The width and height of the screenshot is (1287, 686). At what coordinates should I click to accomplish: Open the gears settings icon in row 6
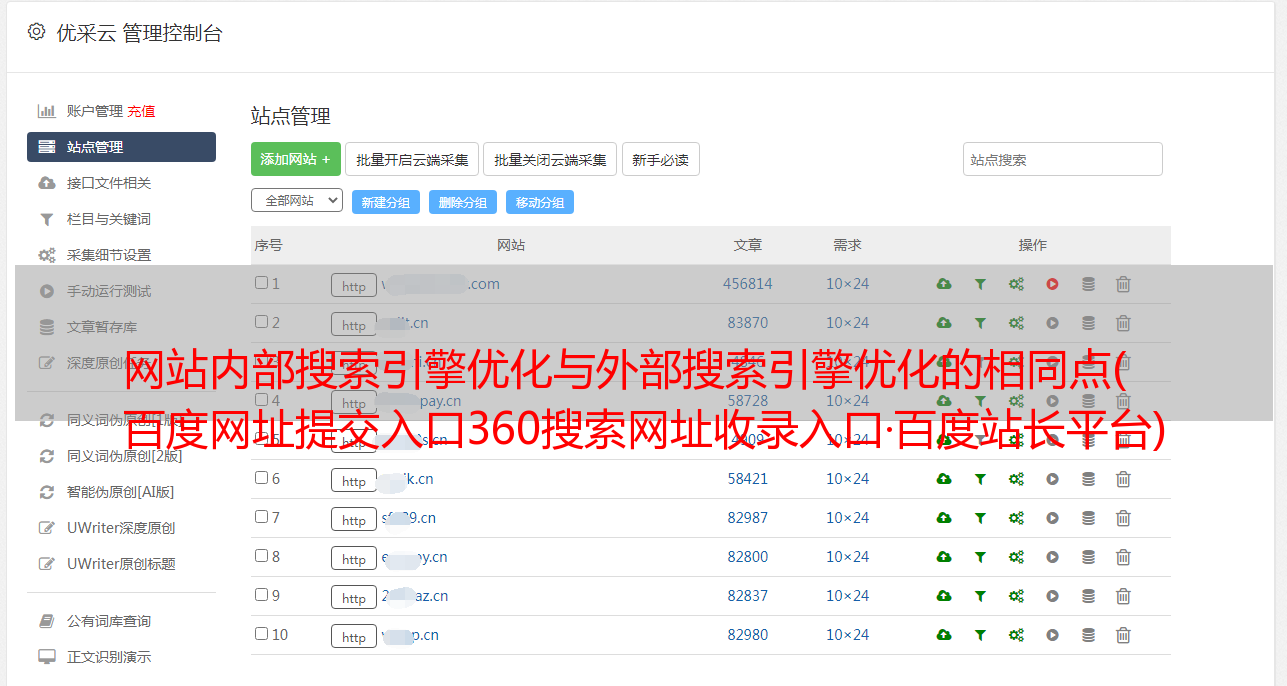[x=1016, y=479]
